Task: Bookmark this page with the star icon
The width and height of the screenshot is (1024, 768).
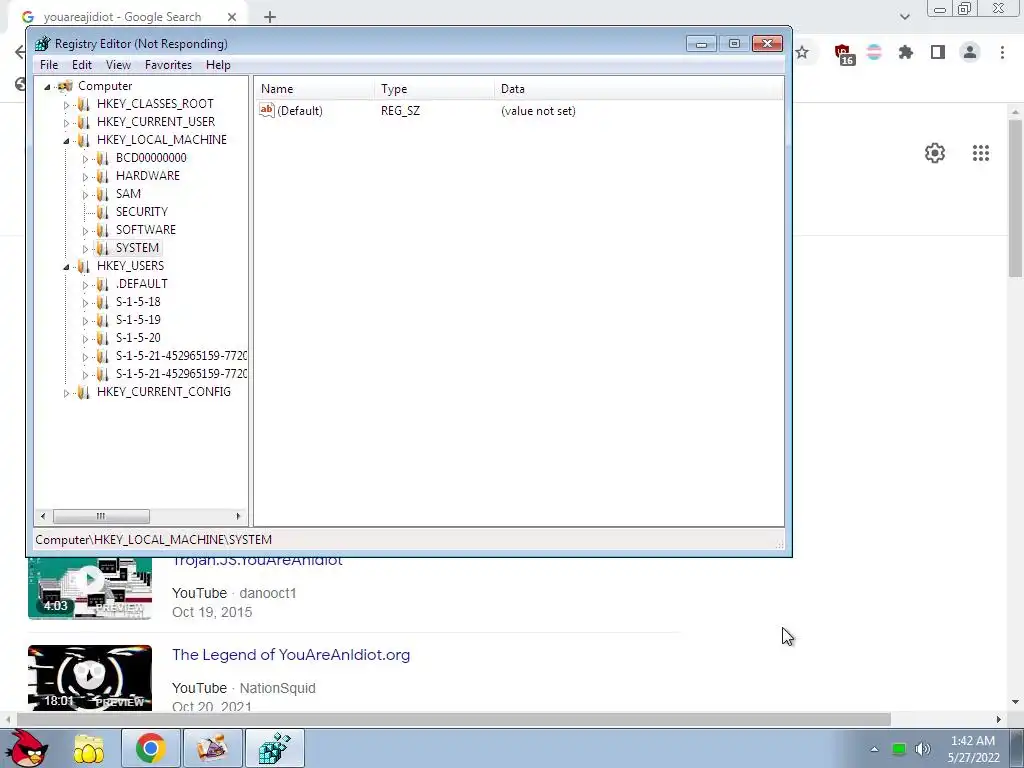Action: tap(803, 52)
